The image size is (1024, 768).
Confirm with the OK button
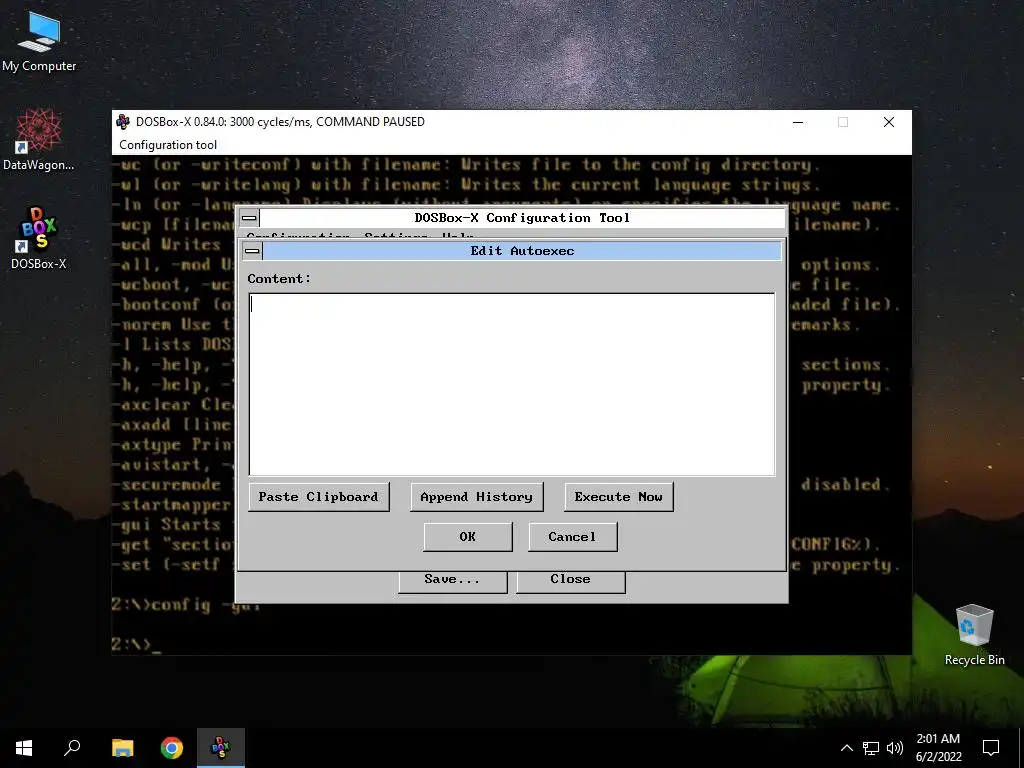(468, 537)
